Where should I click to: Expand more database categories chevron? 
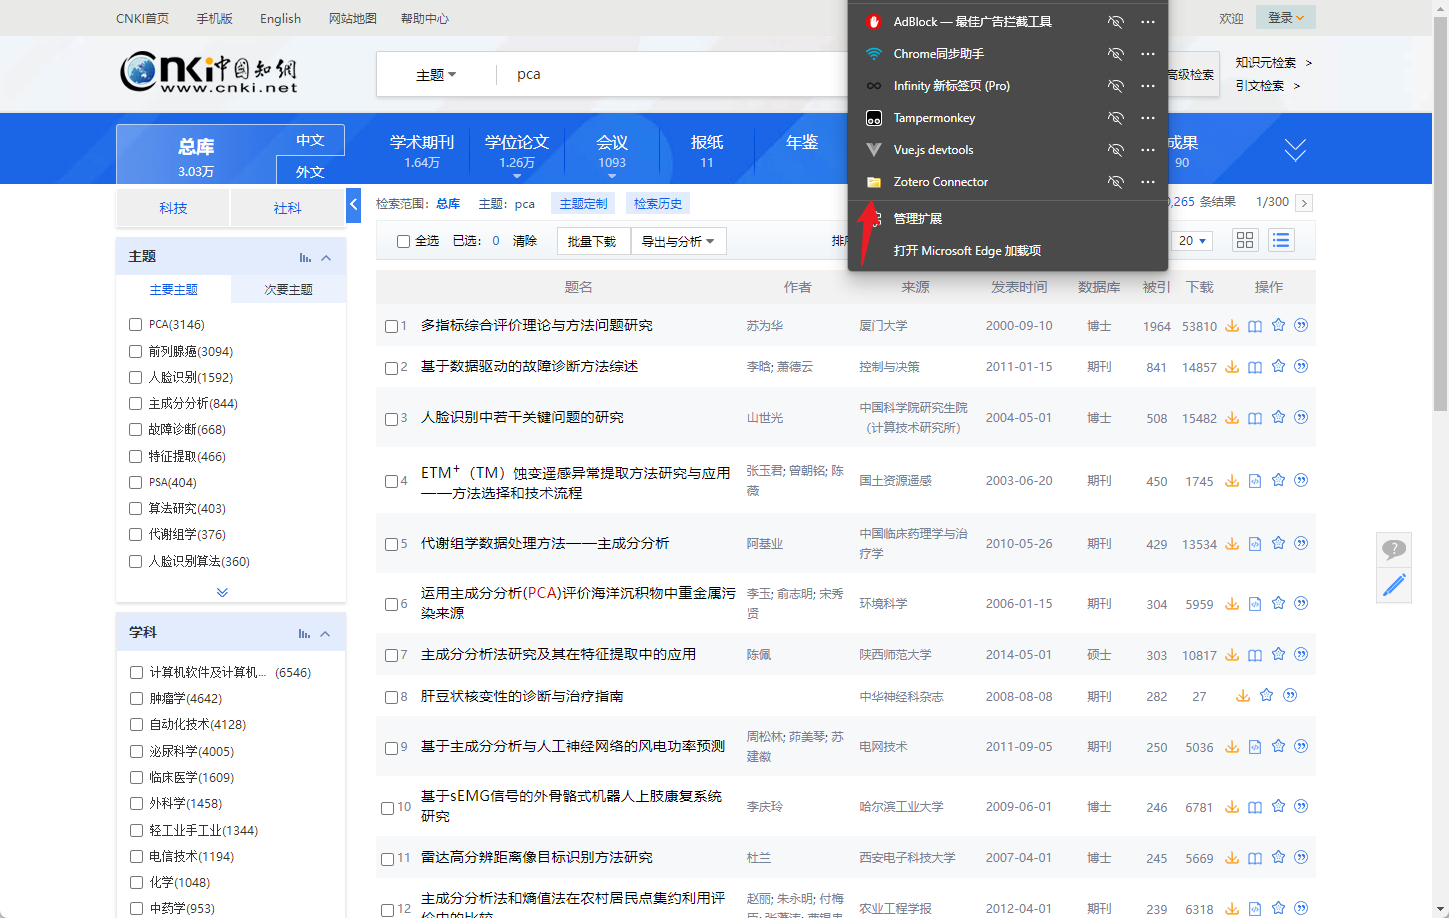tap(1295, 150)
